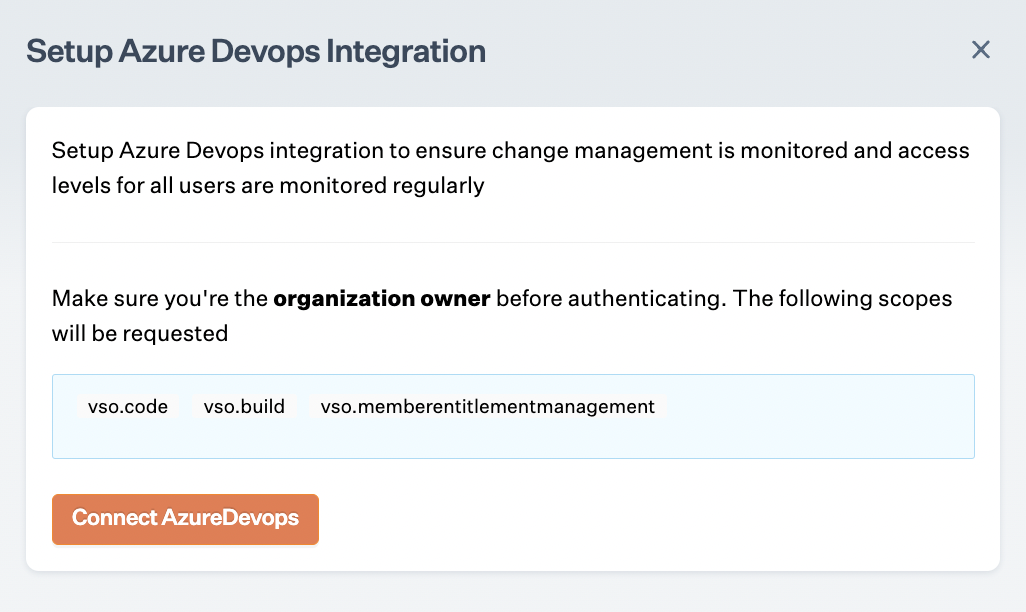The image size is (1026, 612).
Task: Select the vso.memberentitlementmanagement scope tag
Action: pyautogui.click(x=487, y=406)
